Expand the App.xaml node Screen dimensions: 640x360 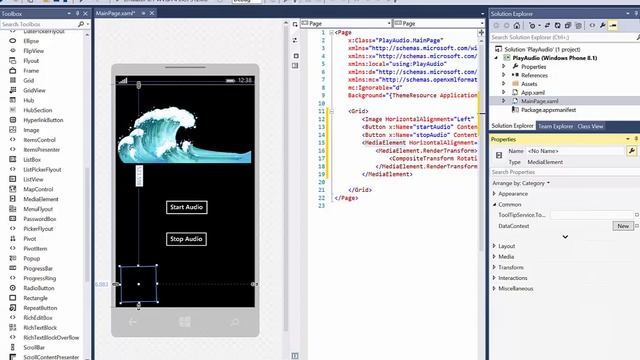point(504,92)
